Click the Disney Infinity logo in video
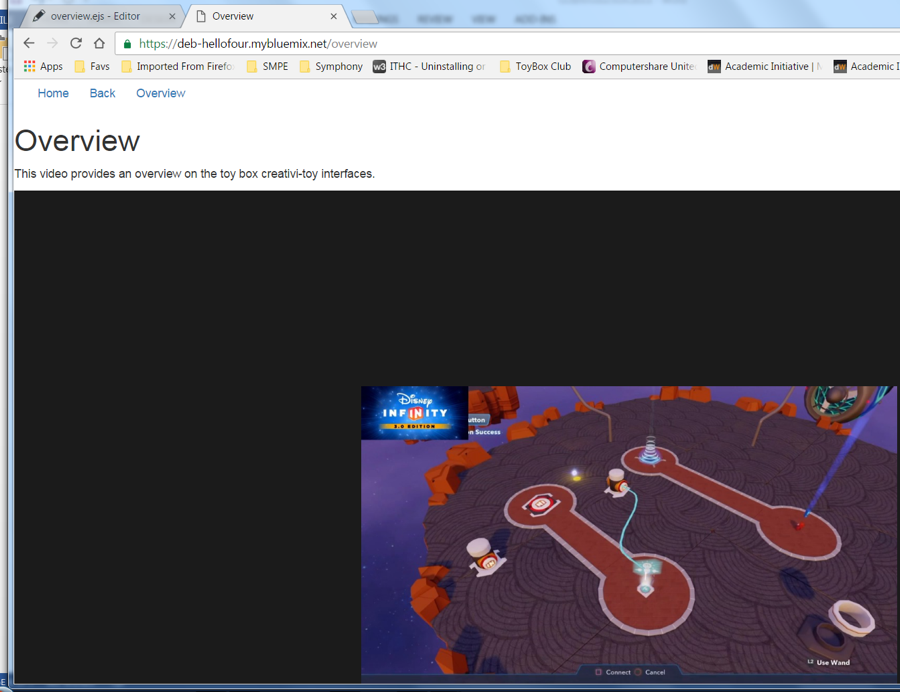 [x=414, y=413]
